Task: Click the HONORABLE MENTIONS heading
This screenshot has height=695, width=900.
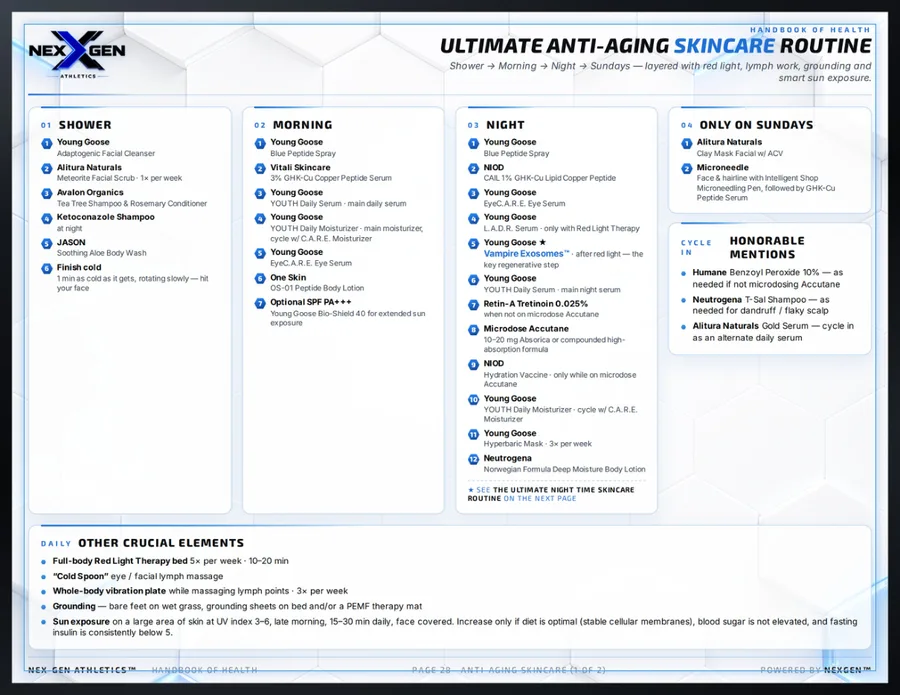Action: [767, 247]
